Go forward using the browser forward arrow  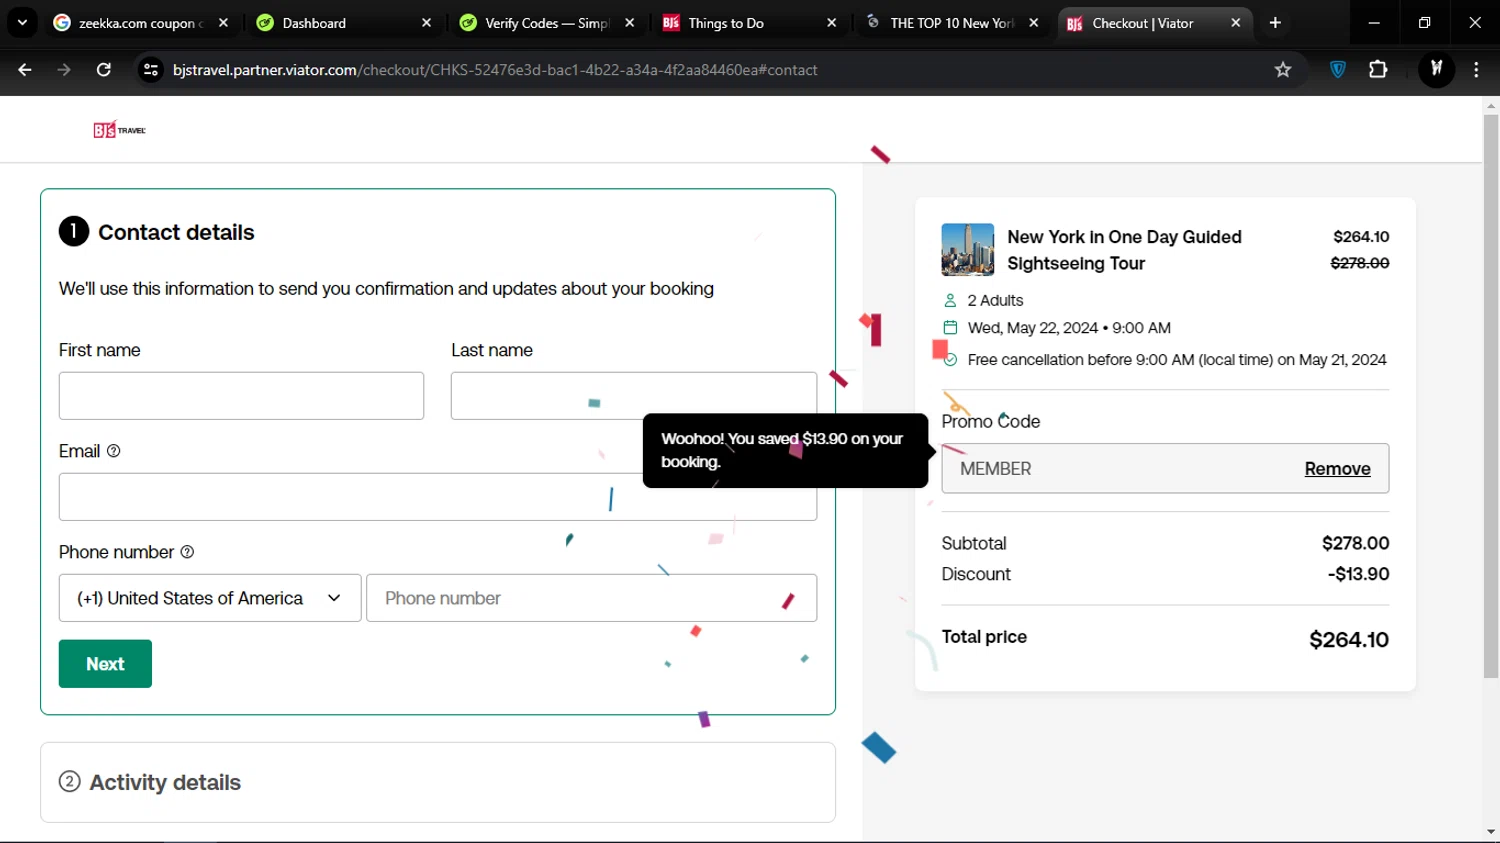point(64,70)
